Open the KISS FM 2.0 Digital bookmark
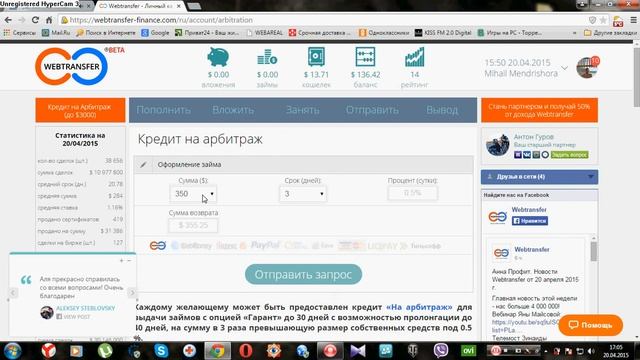 [x=443, y=33]
